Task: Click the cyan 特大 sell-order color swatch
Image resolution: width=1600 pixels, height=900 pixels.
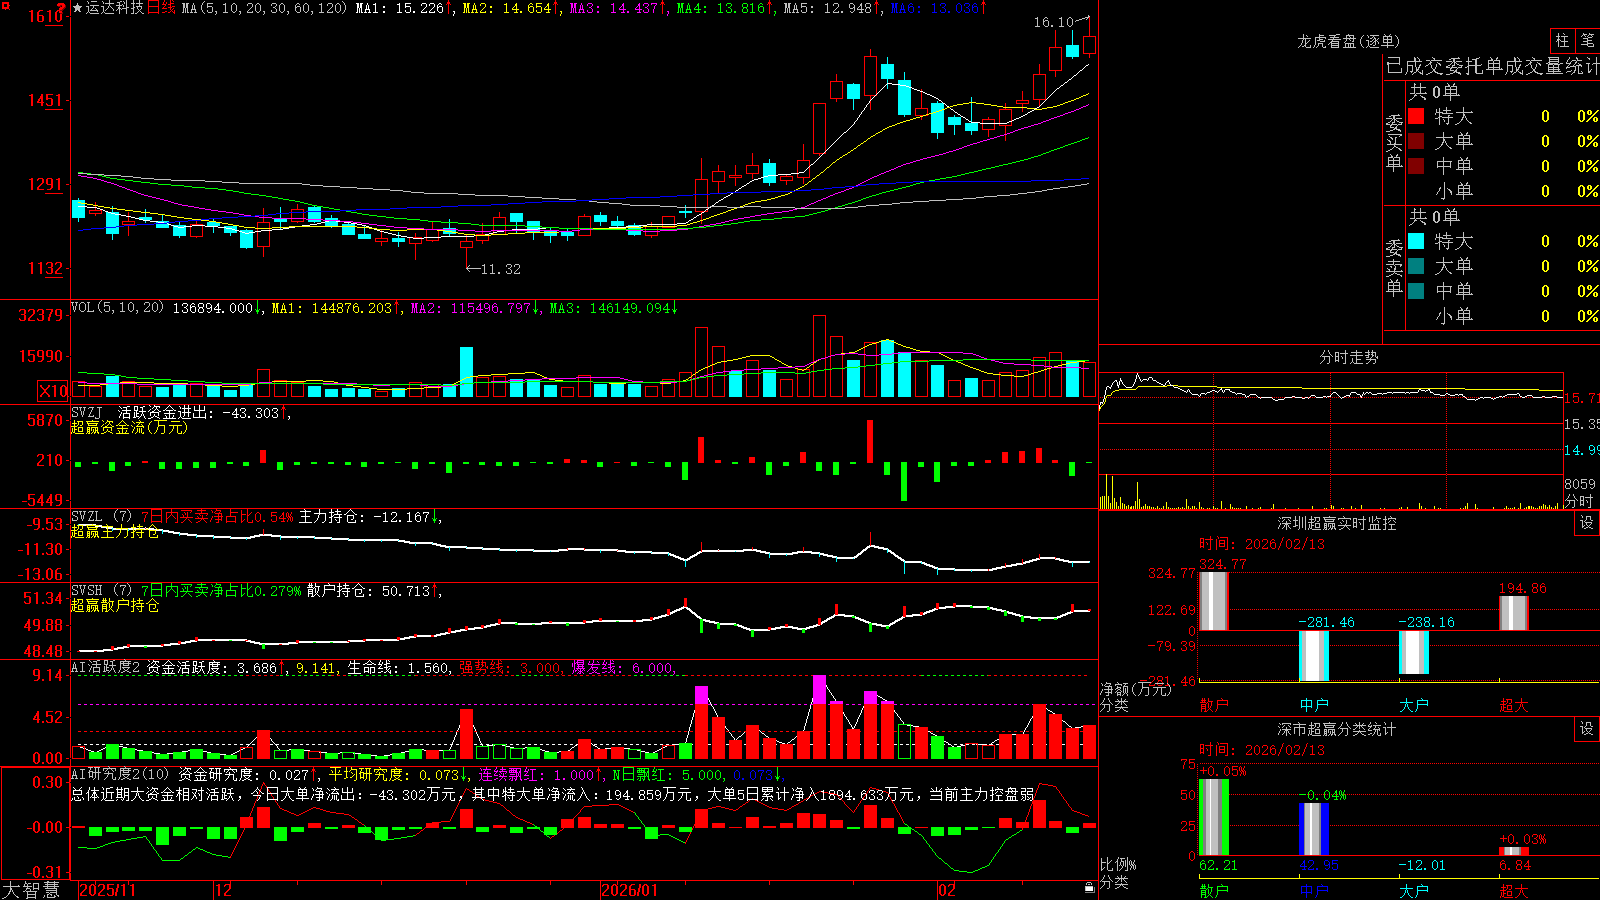Action: coord(1416,241)
